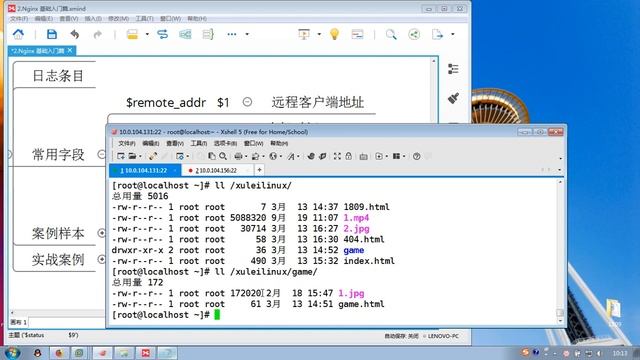Click the find magnifier in Xshell toolbar
The height and width of the screenshot is (360, 640).
(x=223, y=156)
